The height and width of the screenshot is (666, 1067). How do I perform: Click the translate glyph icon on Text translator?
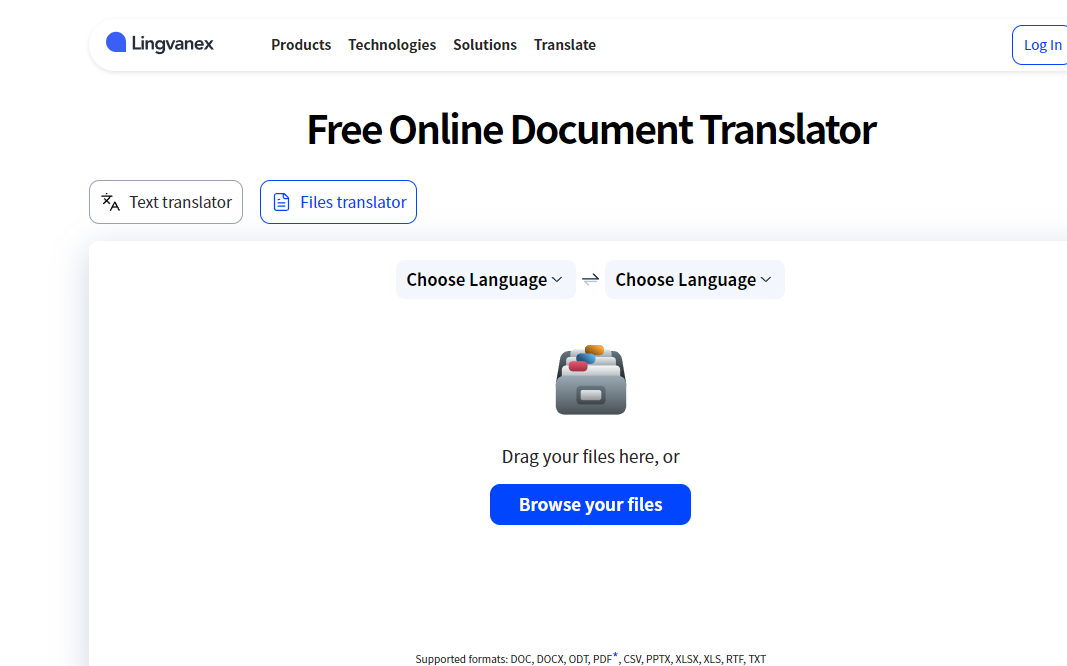pos(111,202)
